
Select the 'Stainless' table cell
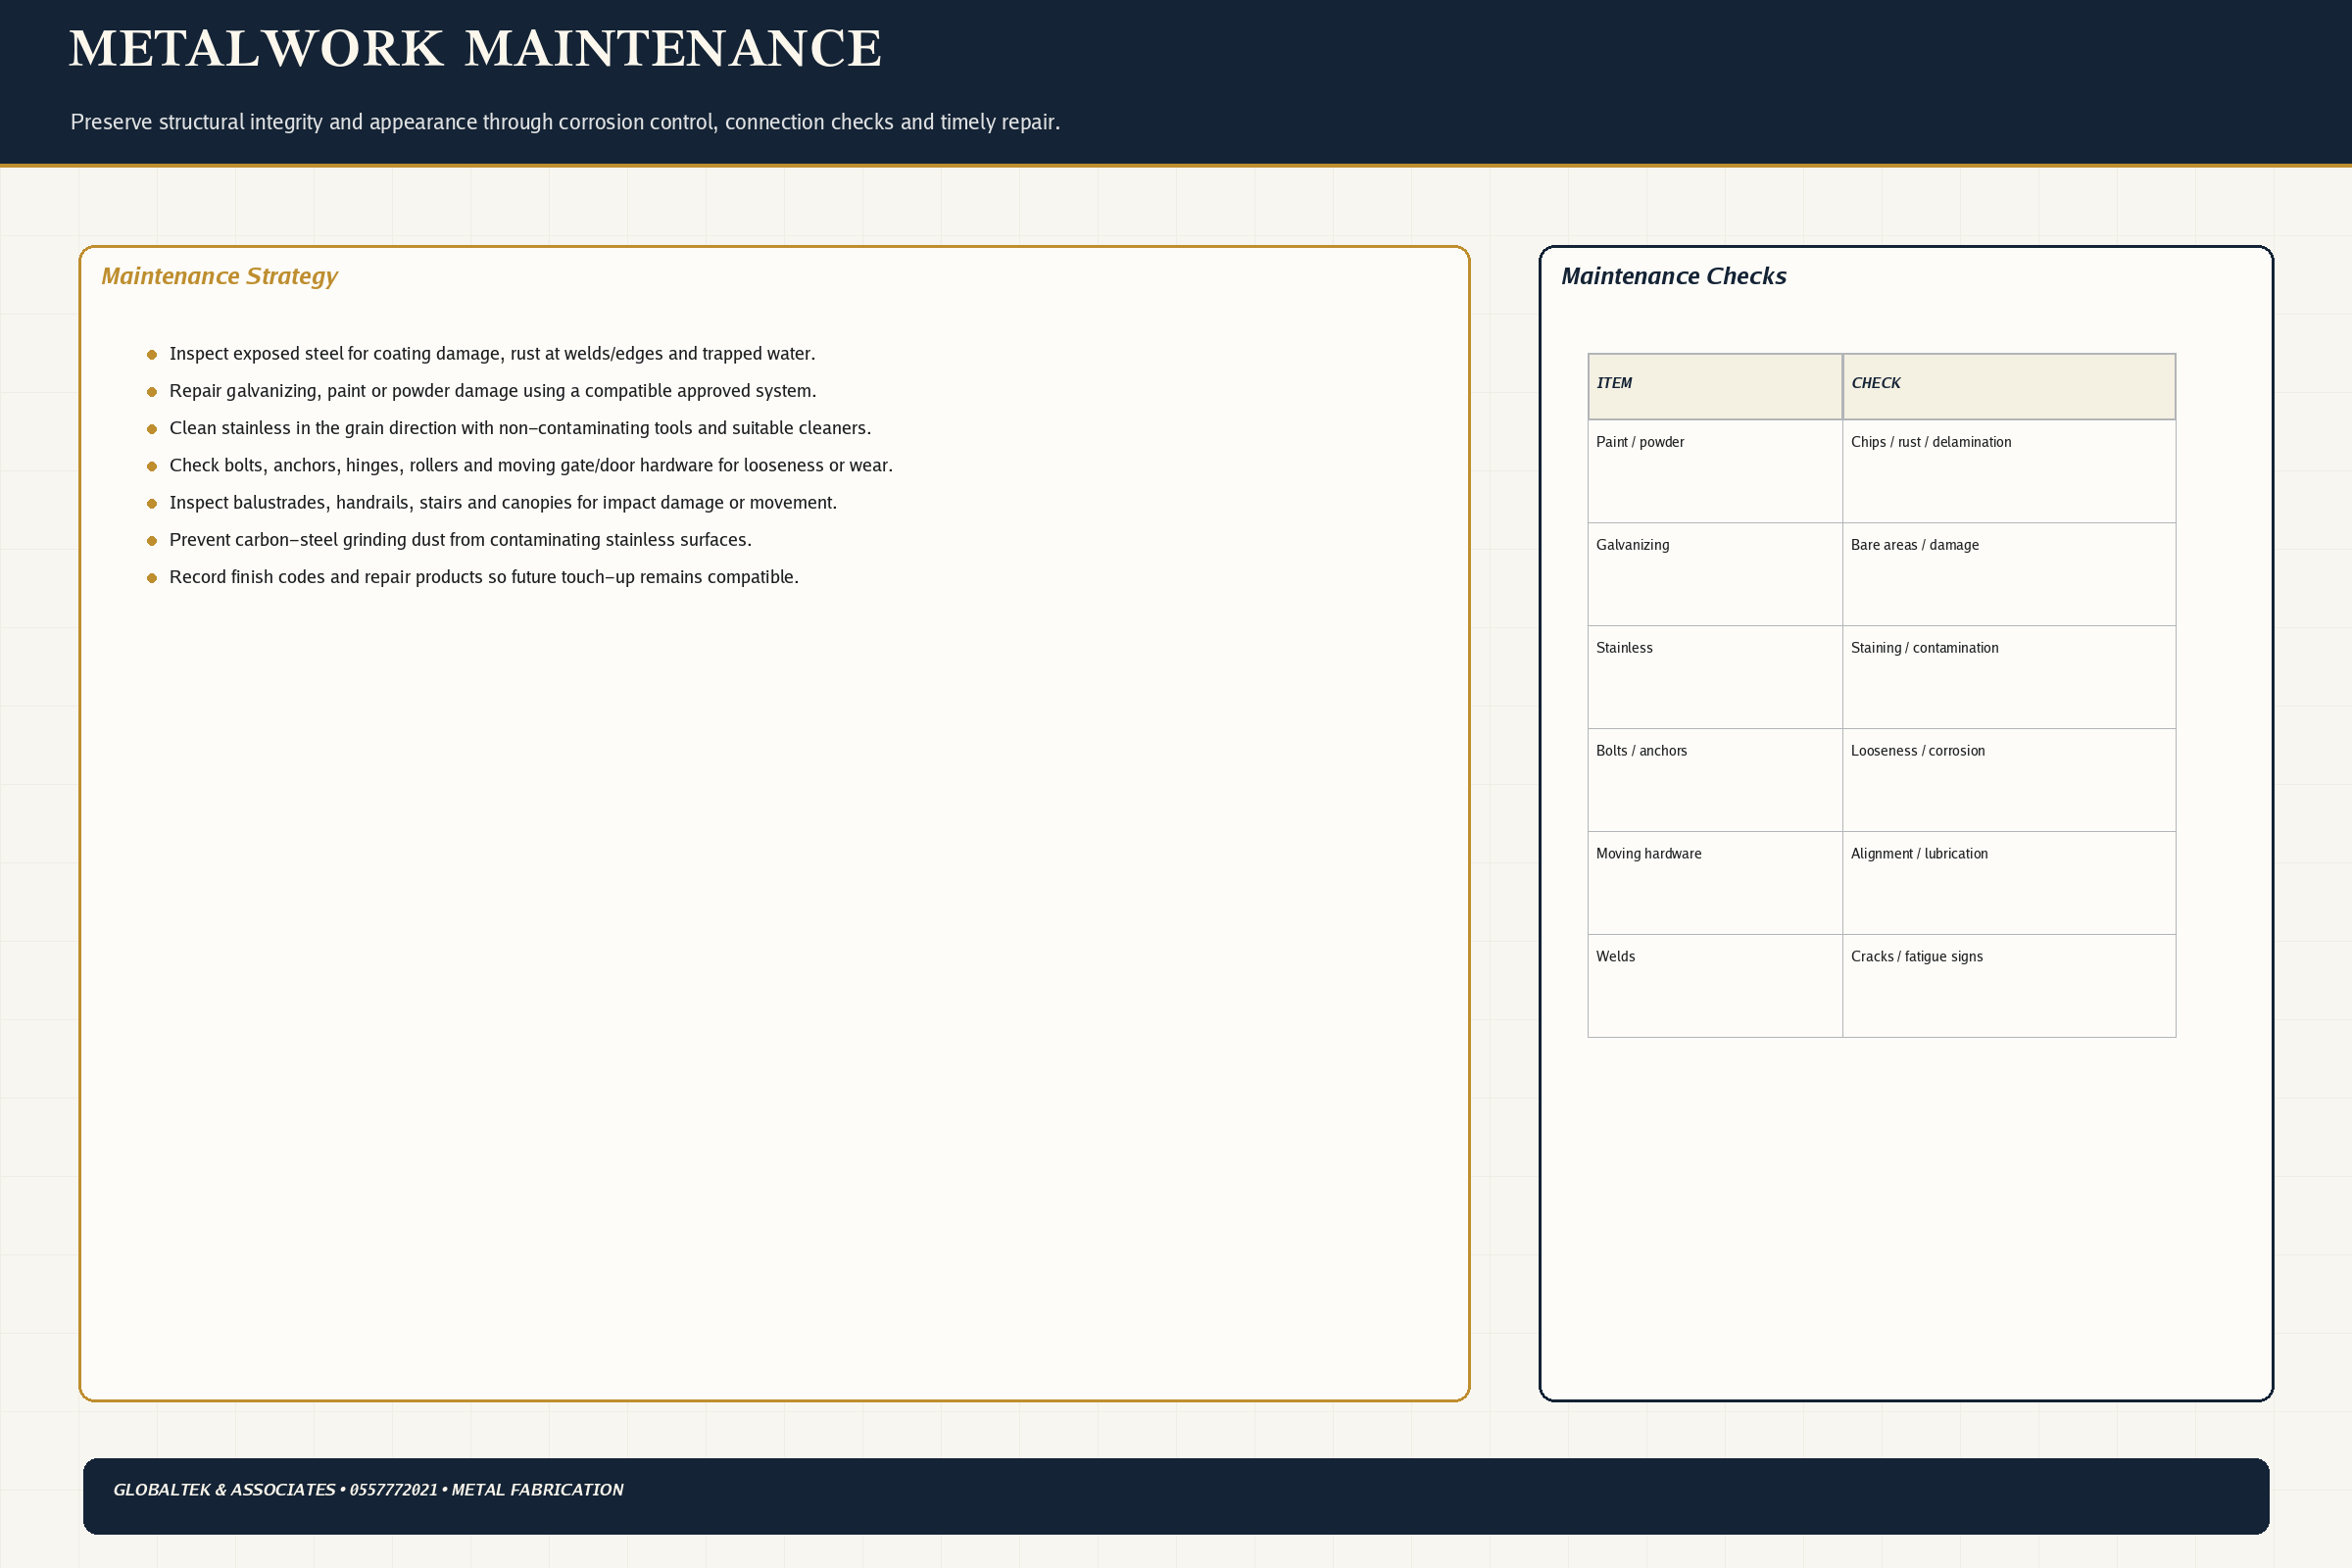[x=1715, y=677]
